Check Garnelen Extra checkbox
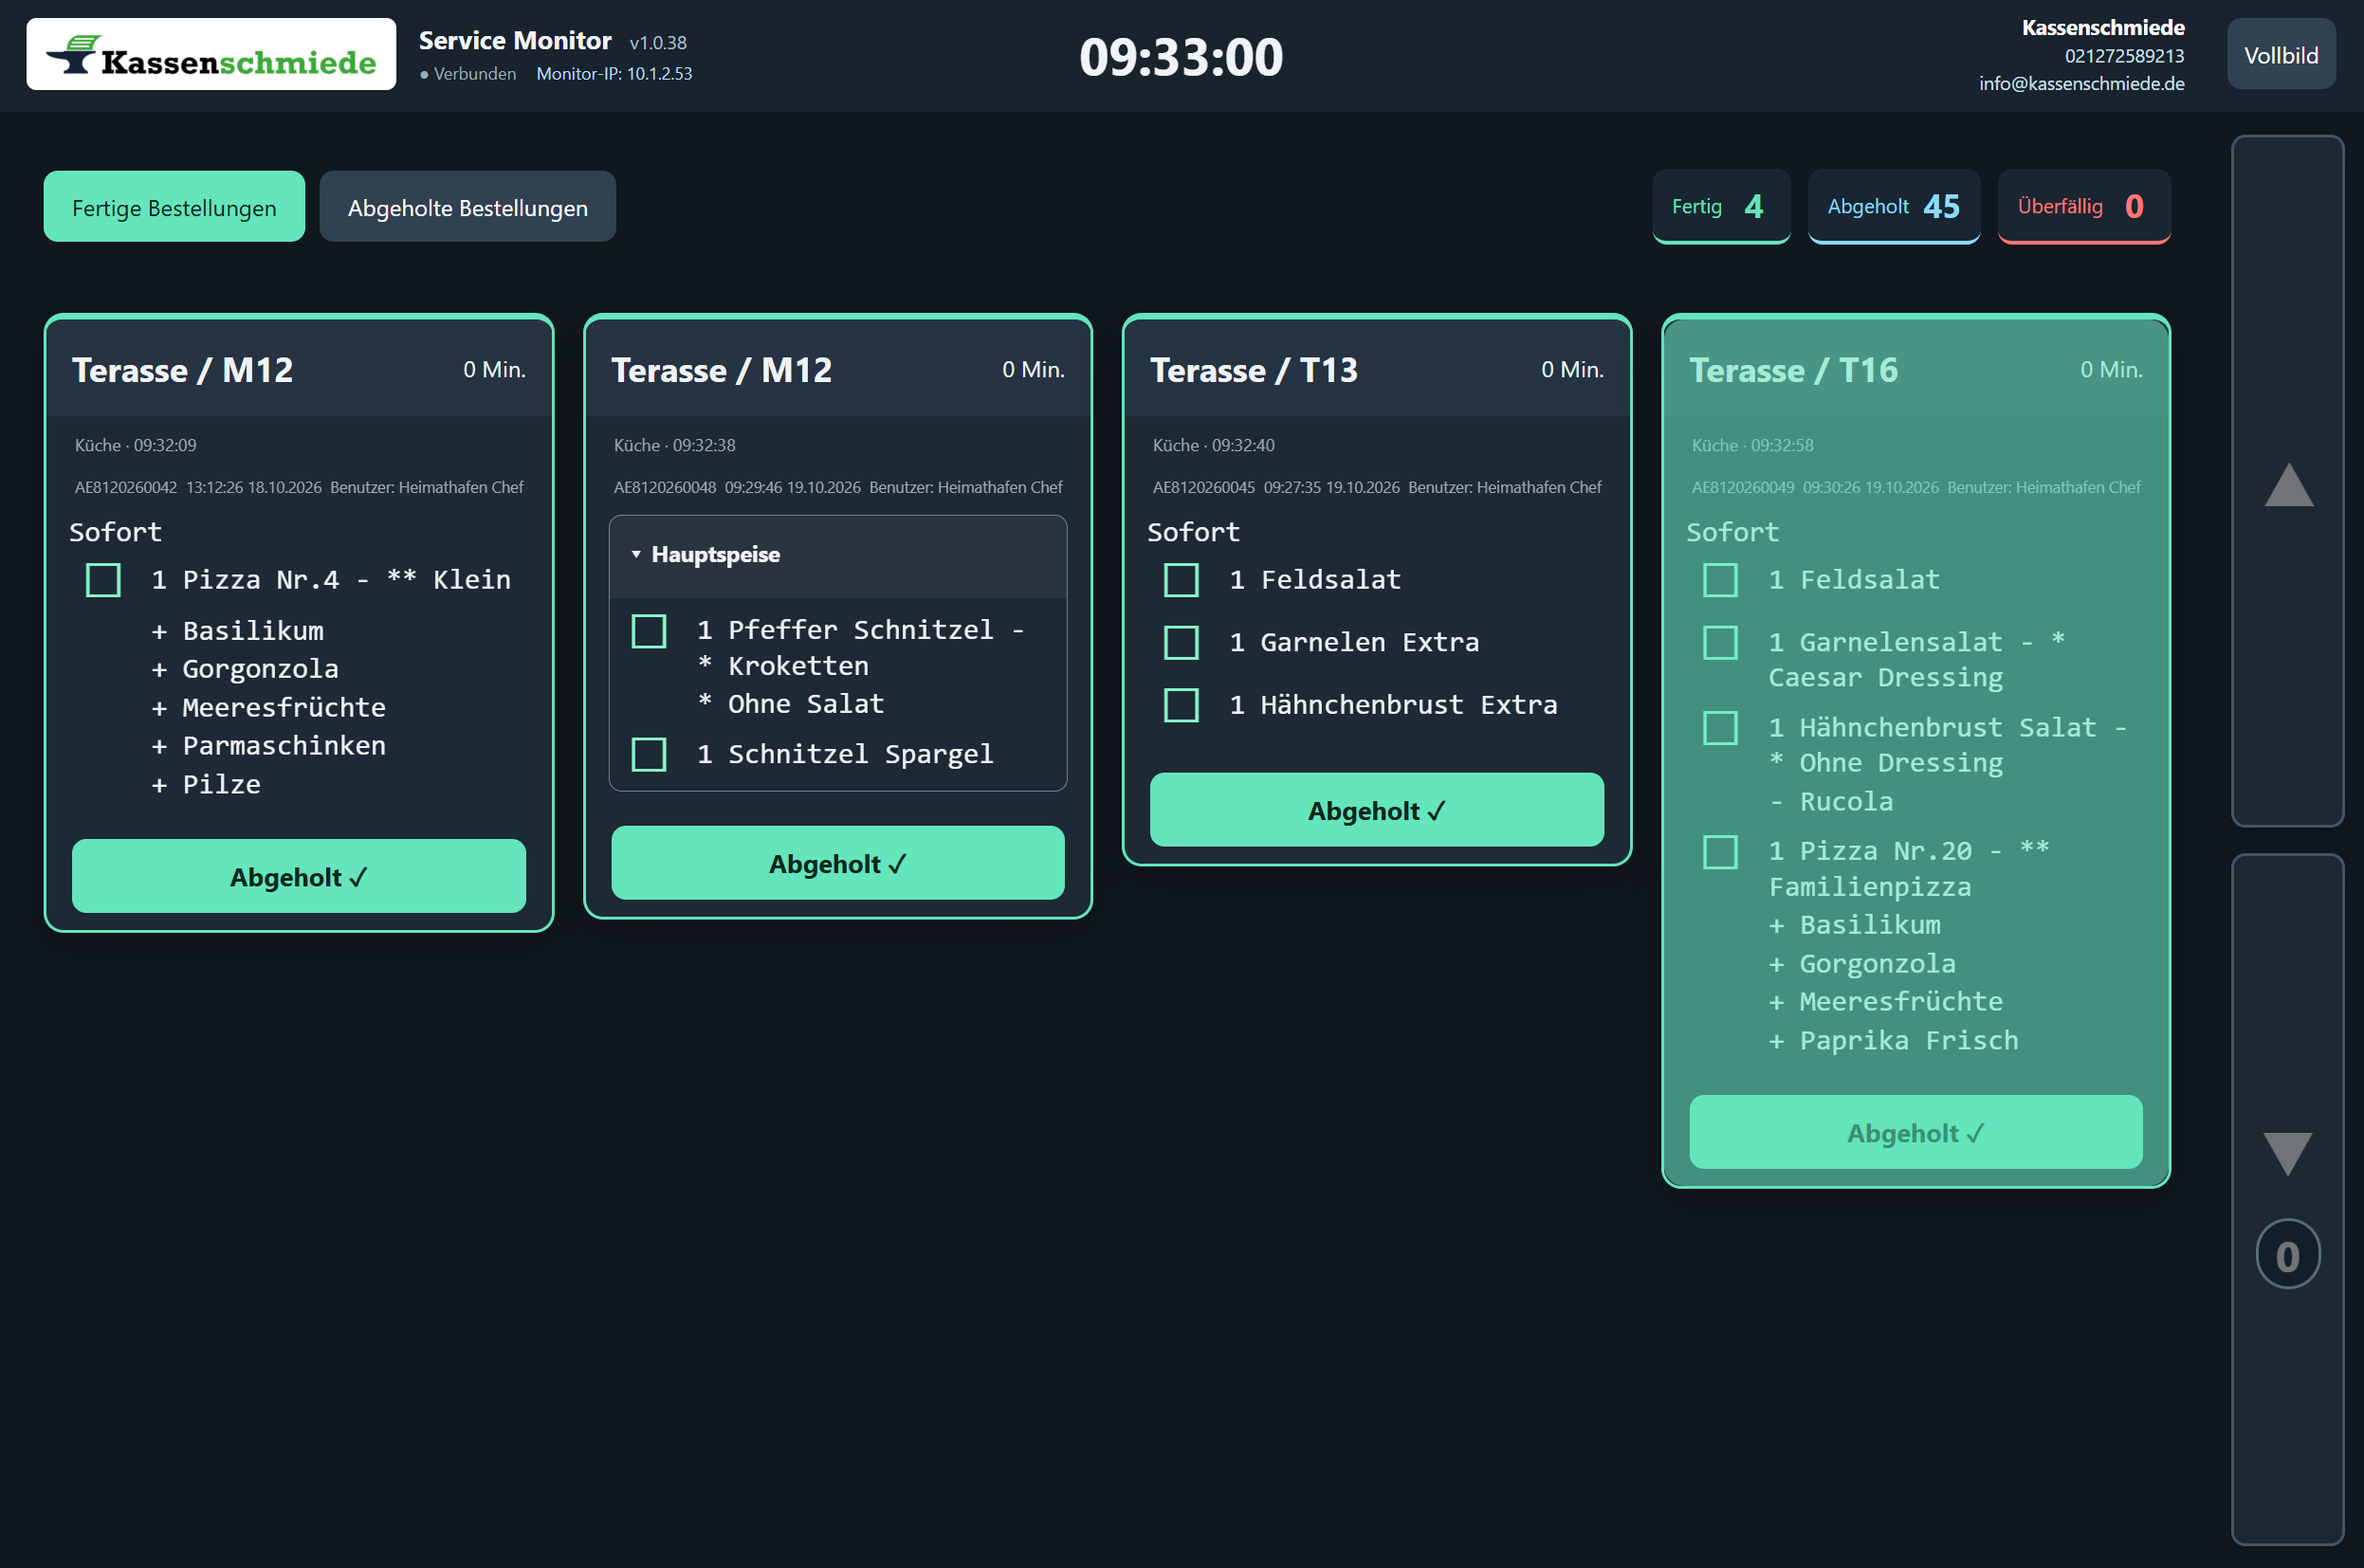Image resolution: width=2364 pixels, height=1568 pixels. 1181,642
